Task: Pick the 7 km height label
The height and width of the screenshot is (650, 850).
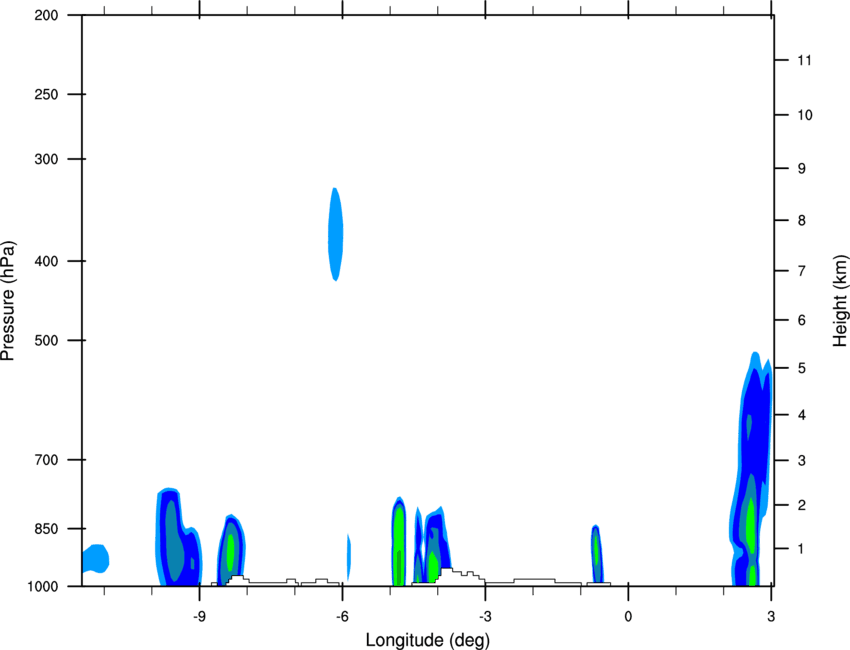Action: click(x=802, y=271)
